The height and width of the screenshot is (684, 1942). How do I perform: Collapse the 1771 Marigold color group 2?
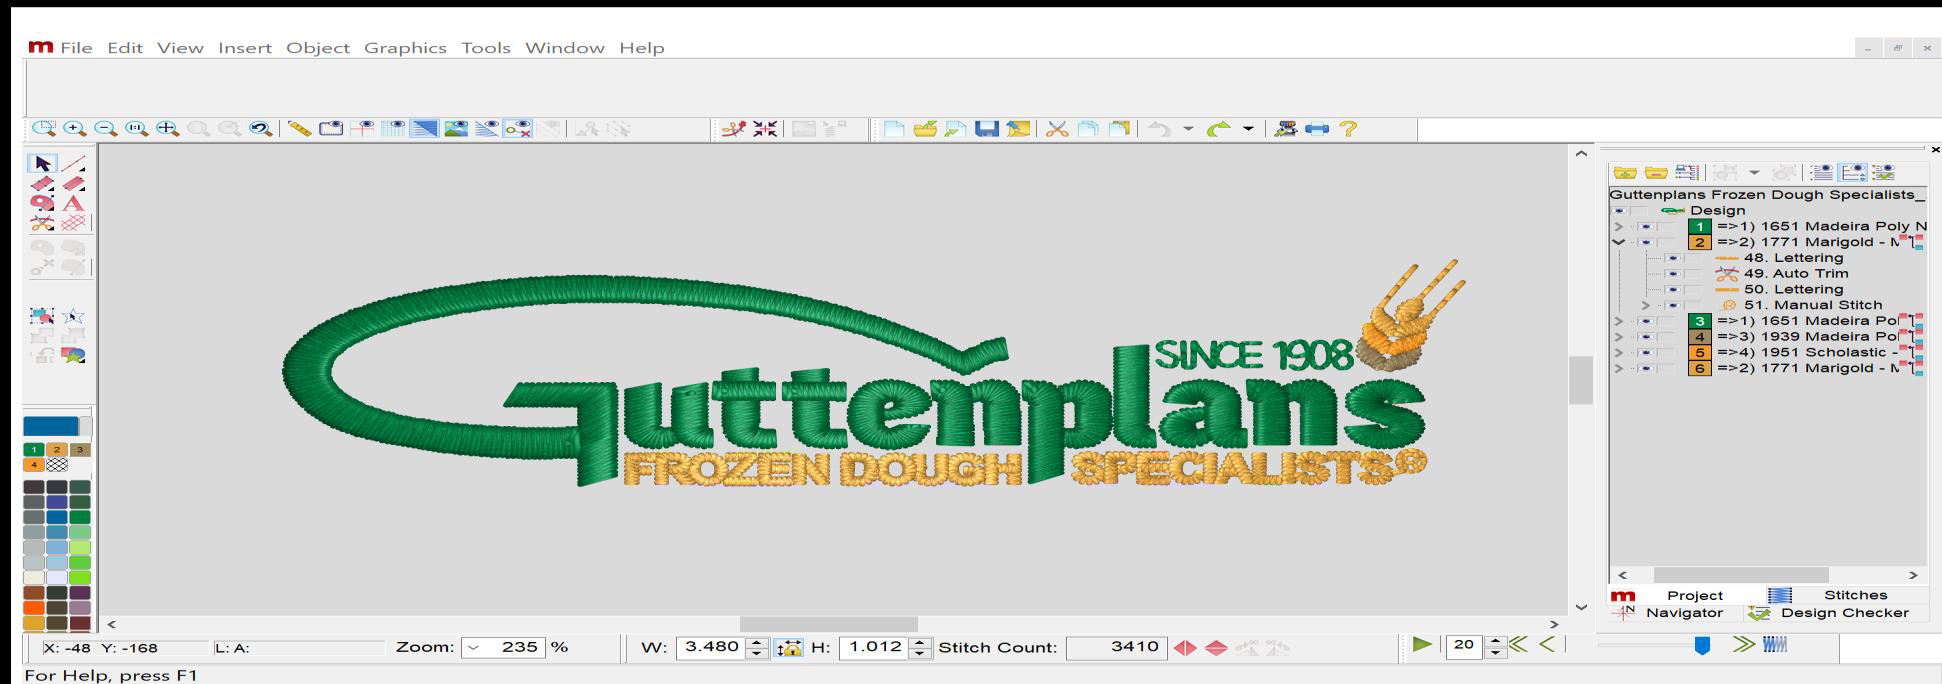(1619, 242)
